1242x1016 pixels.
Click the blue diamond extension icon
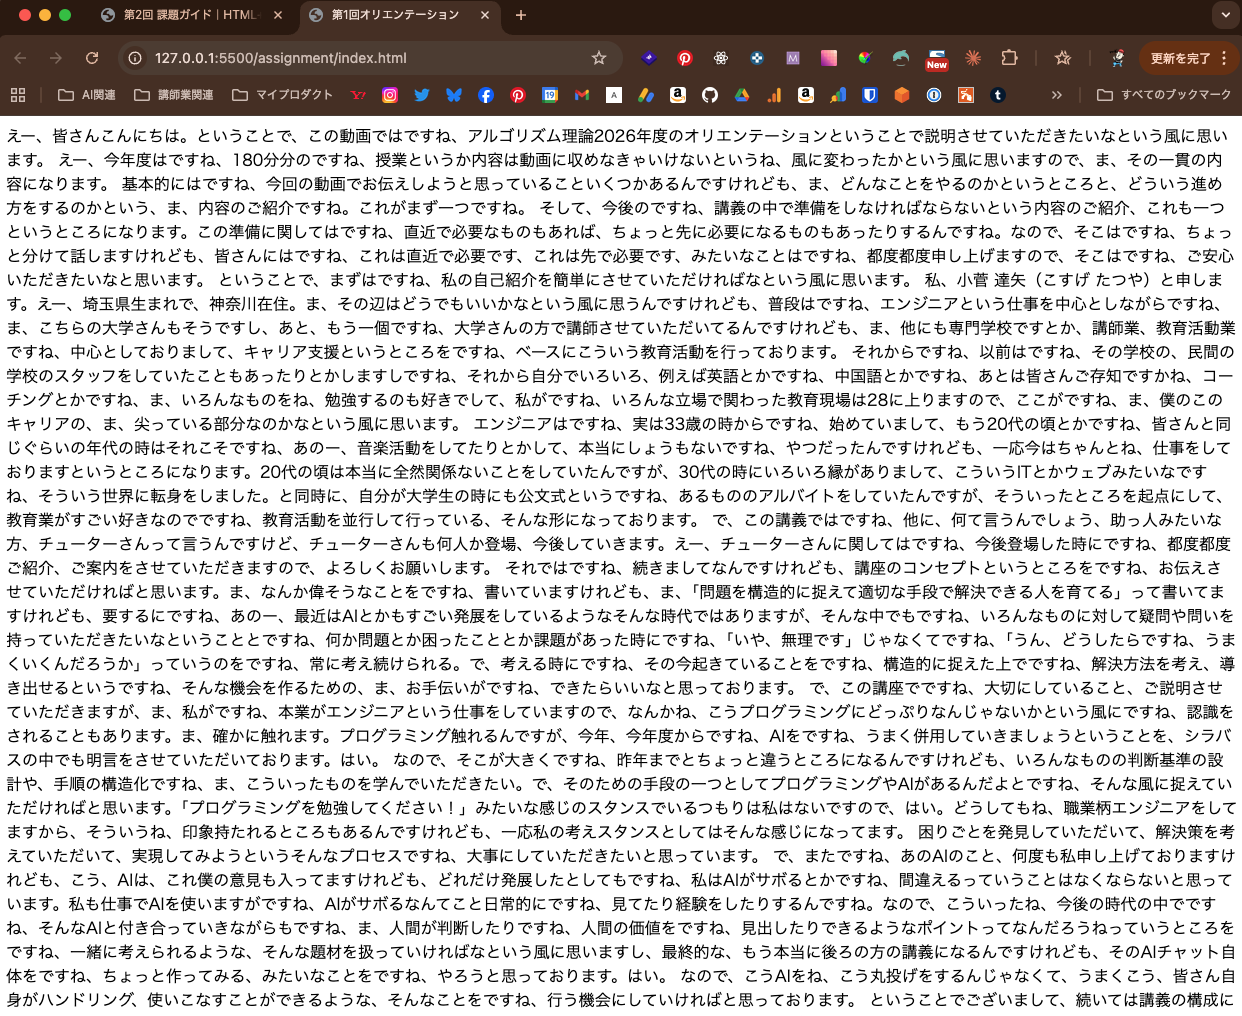click(649, 58)
